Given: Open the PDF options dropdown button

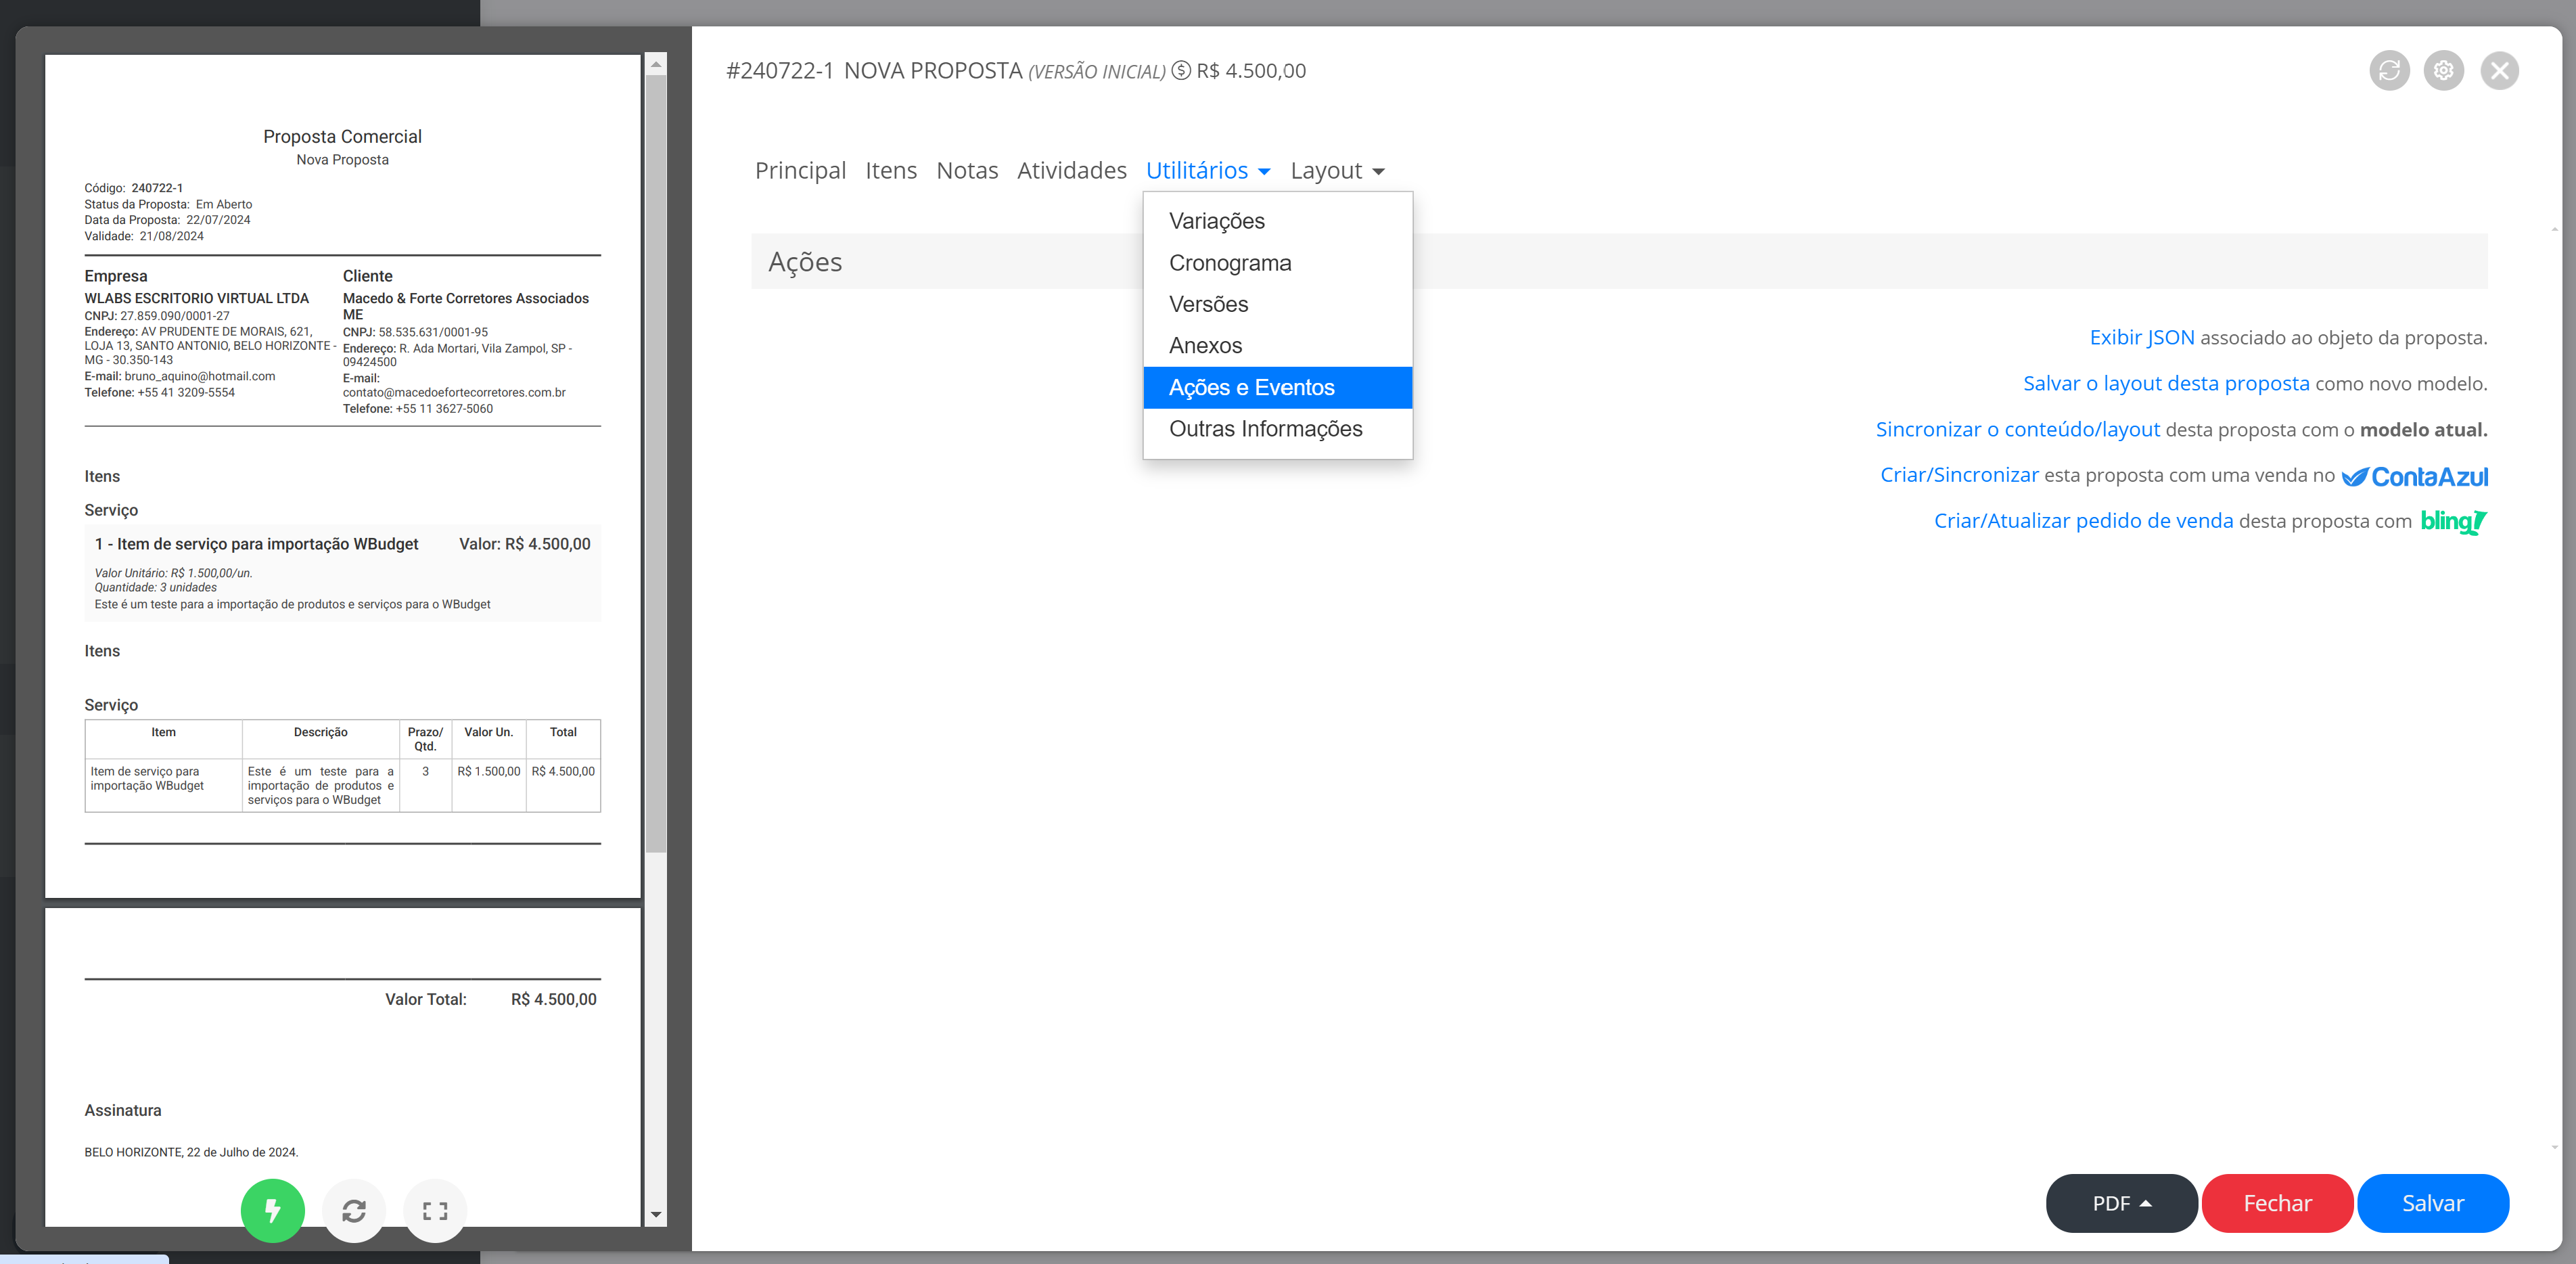Looking at the screenshot, I should tap(2121, 1203).
